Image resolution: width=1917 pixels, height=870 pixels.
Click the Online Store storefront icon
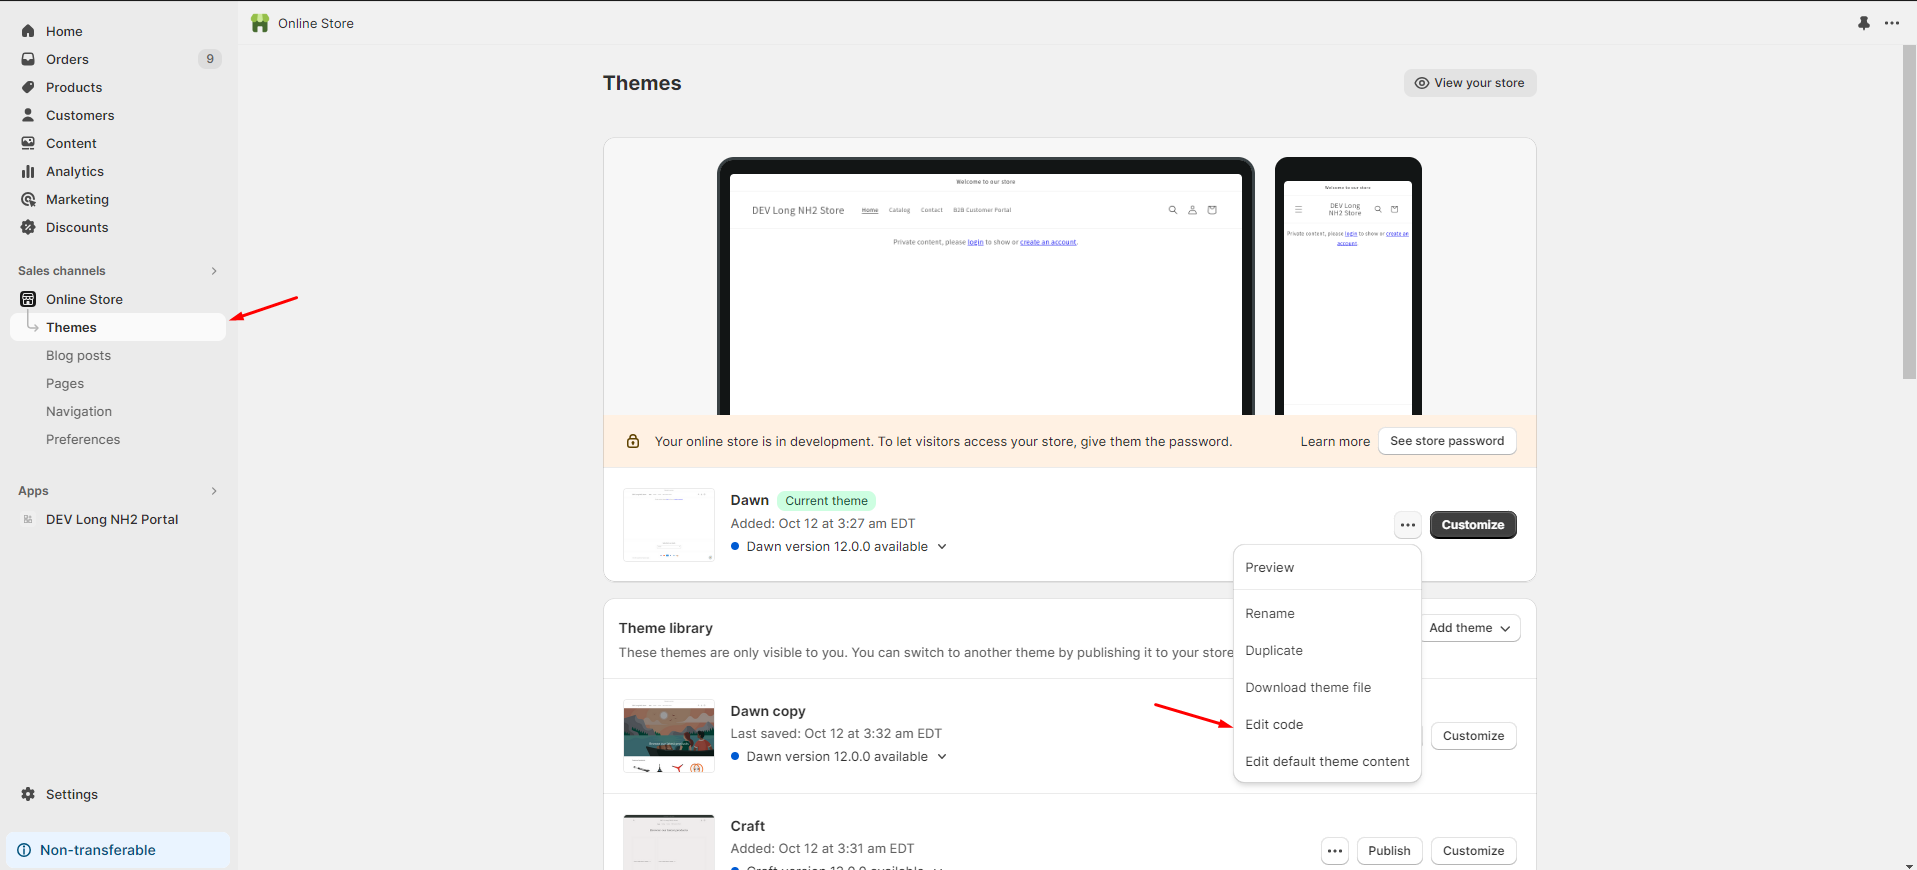coord(28,299)
